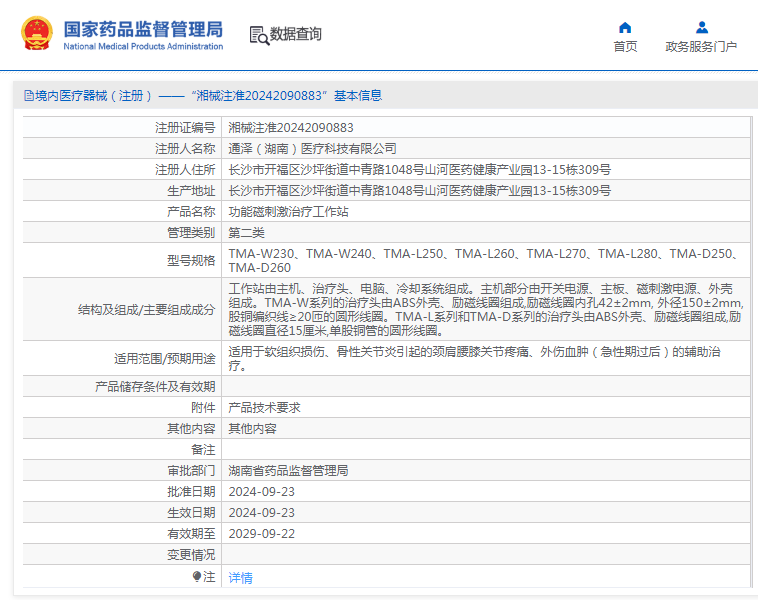Click the lightbulb icon beside 注

point(196,576)
